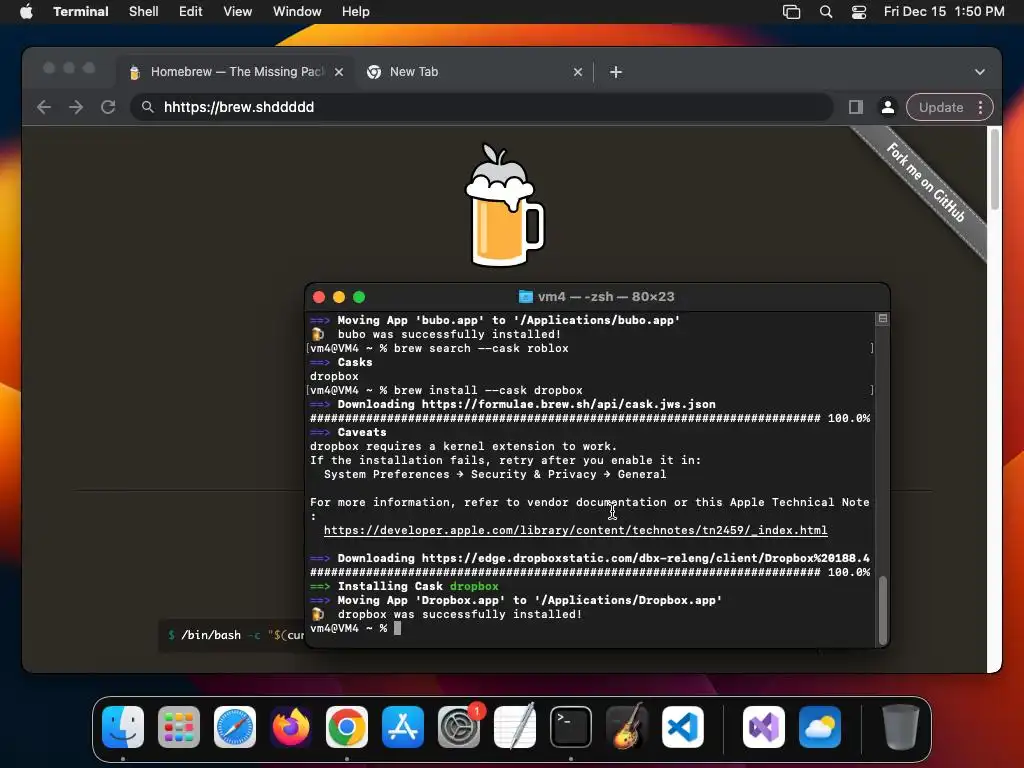1024x768 pixels.
Task: Click the terminal prompt cursor line
Action: coord(356,628)
